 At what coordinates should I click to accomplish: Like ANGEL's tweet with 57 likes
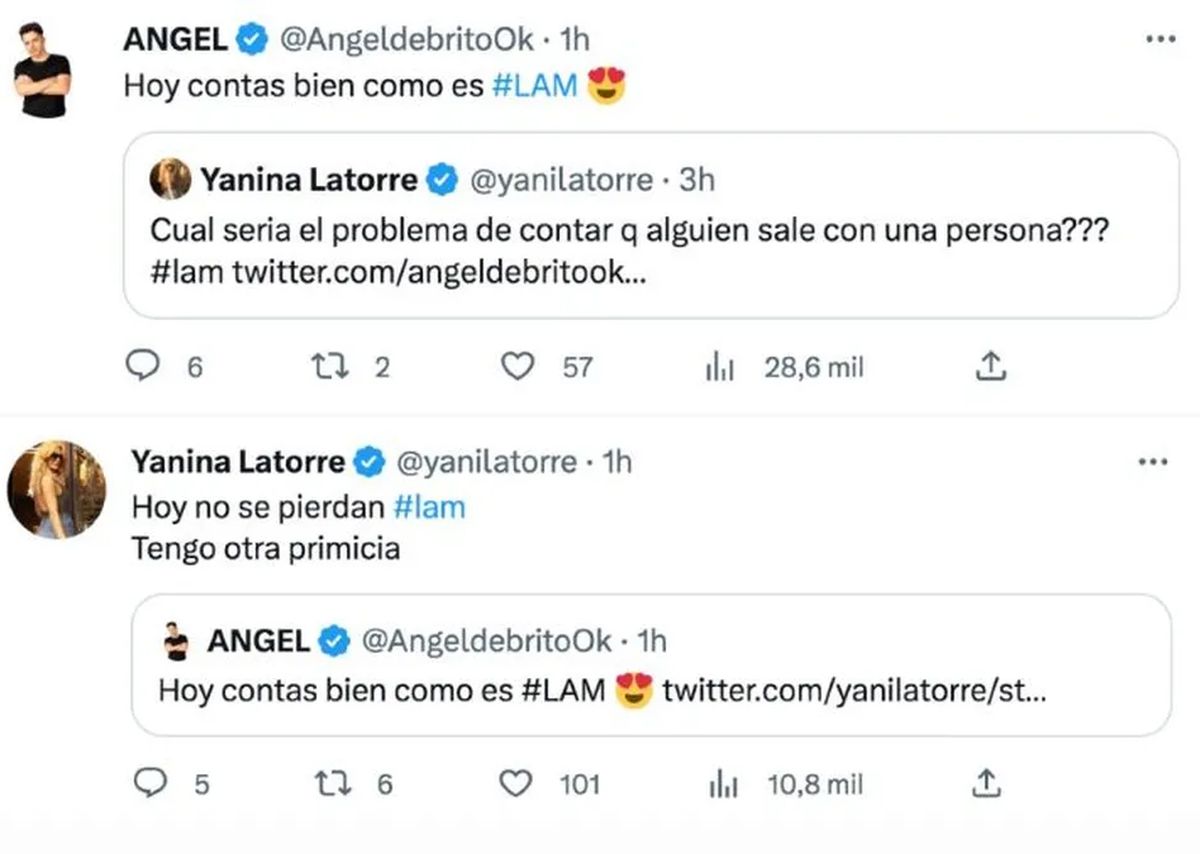click(517, 368)
